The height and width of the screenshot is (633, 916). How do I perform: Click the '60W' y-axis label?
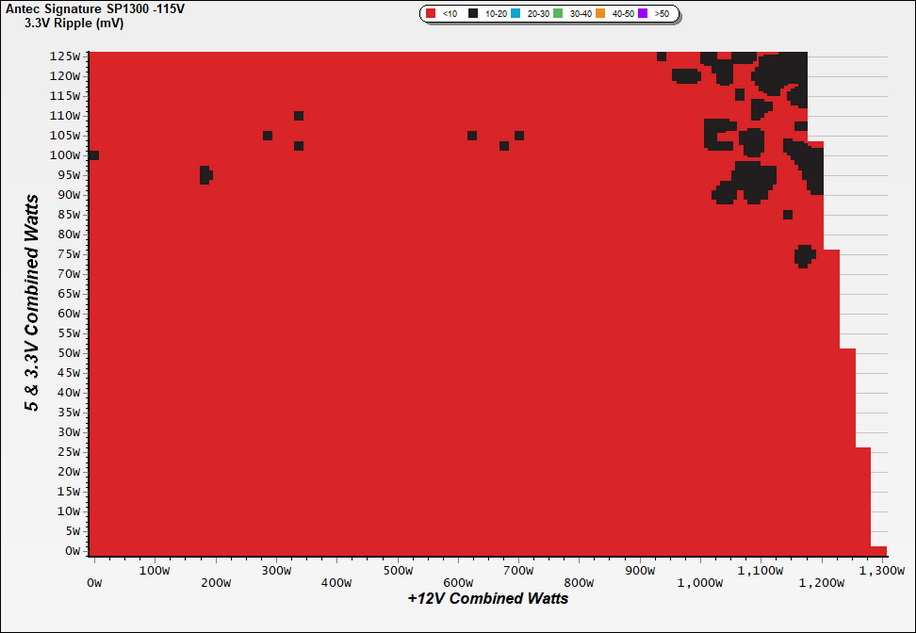(x=68, y=314)
